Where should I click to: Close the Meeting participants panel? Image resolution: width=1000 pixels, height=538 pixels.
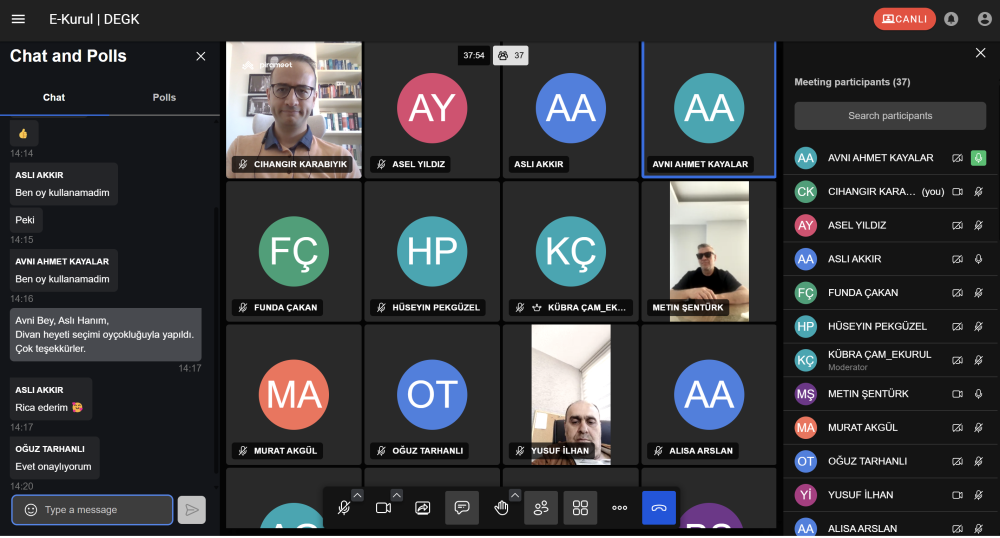[981, 53]
